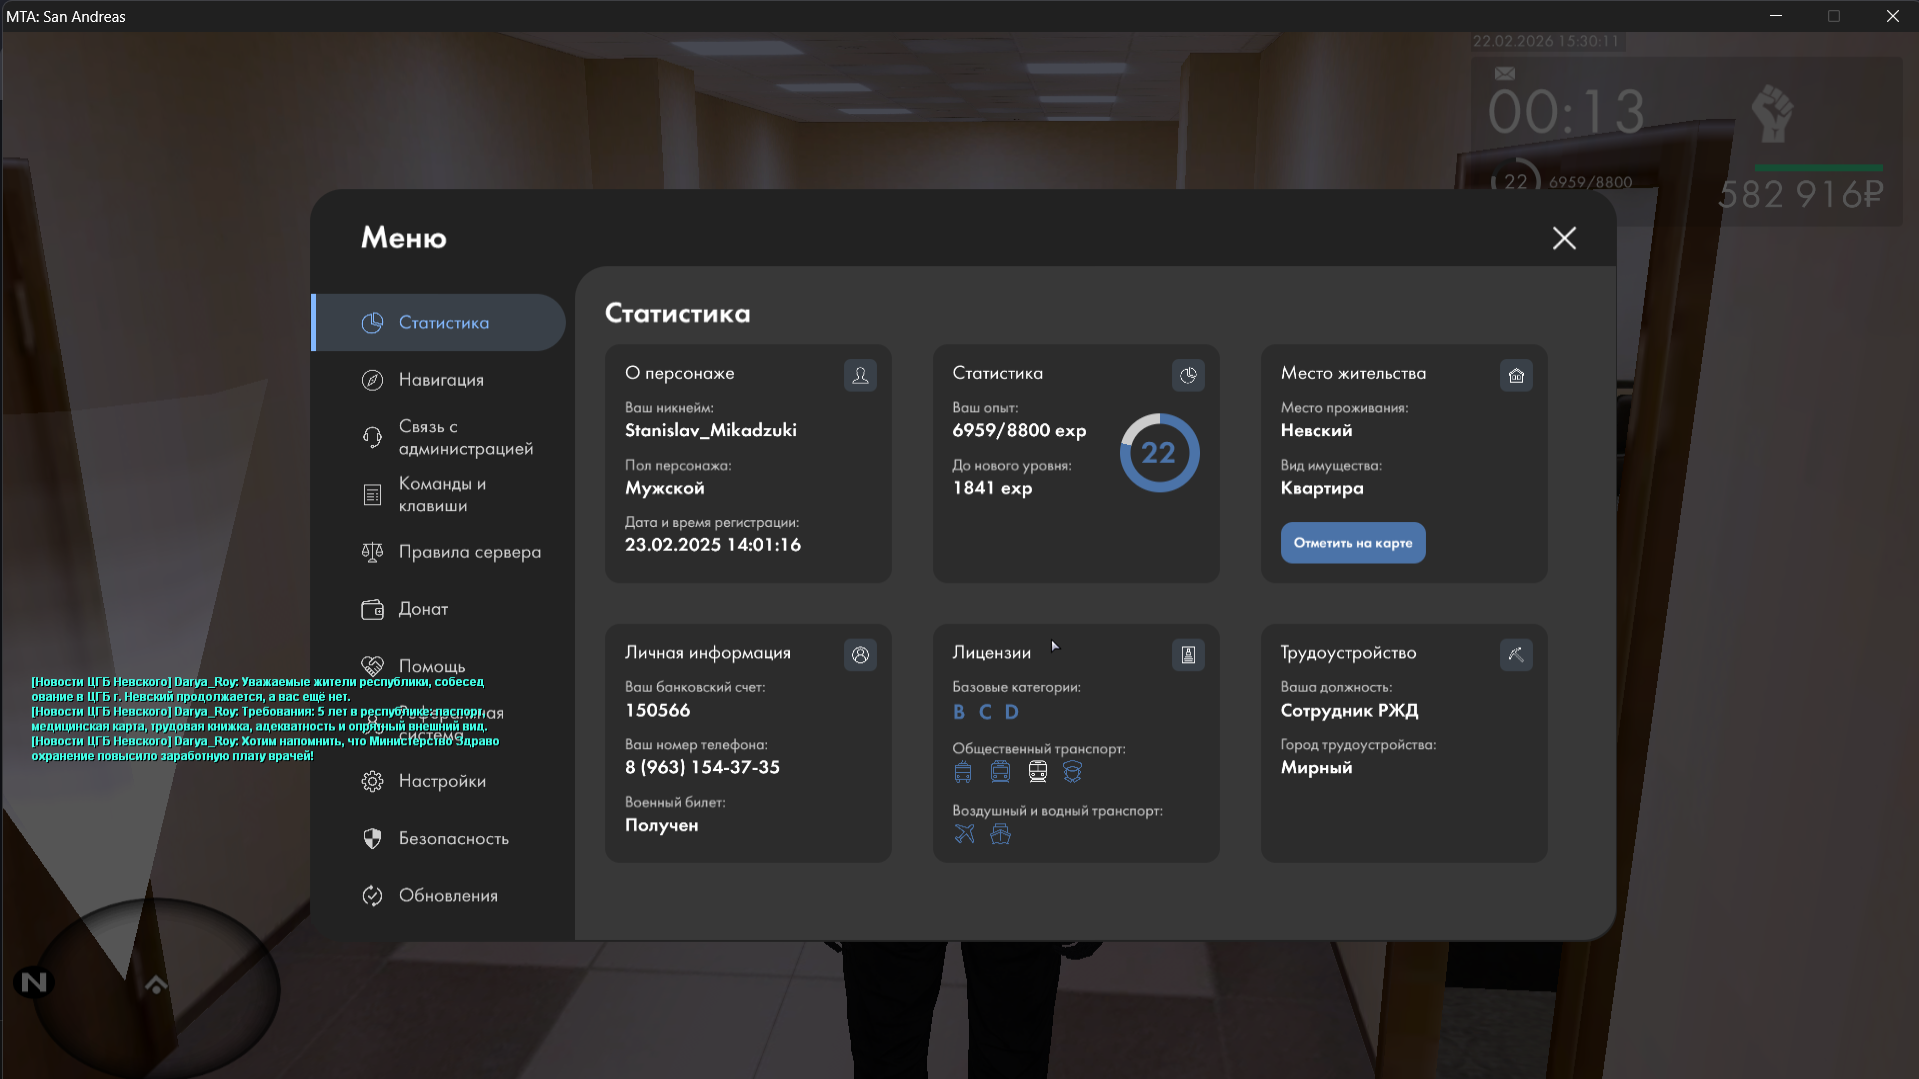Open Команды и клавиши section
The image size is (1919, 1079).
(x=440, y=495)
